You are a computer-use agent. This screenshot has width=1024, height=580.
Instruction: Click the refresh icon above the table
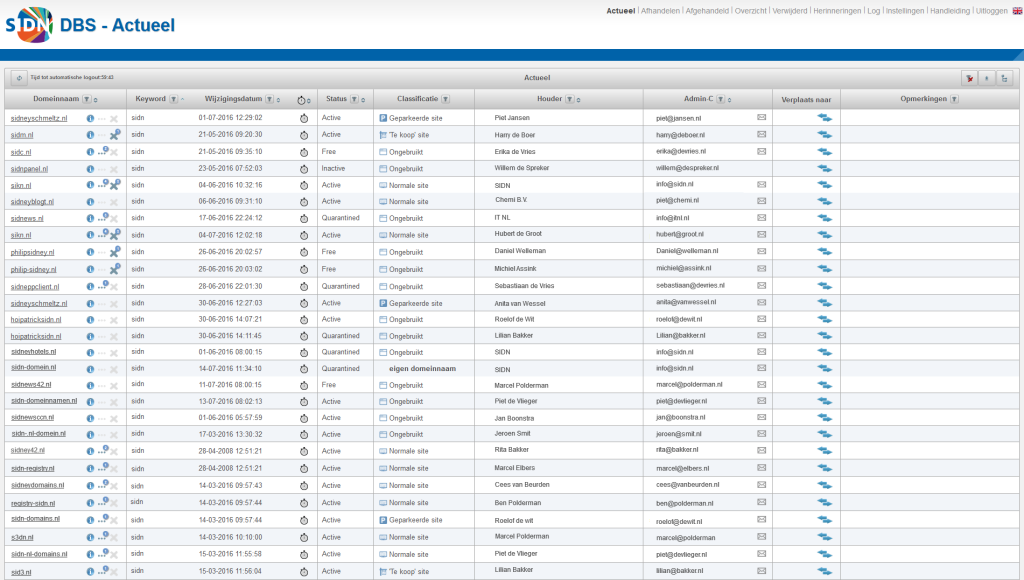17,77
